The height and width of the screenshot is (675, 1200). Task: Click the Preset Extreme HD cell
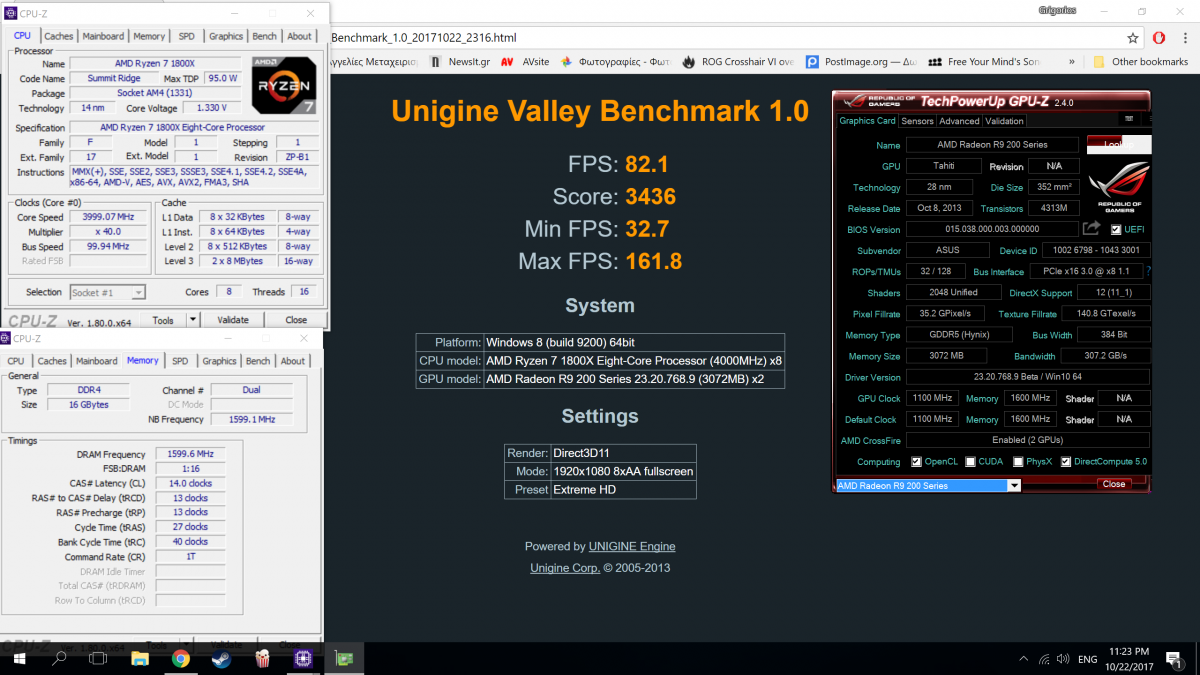tap(623, 490)
